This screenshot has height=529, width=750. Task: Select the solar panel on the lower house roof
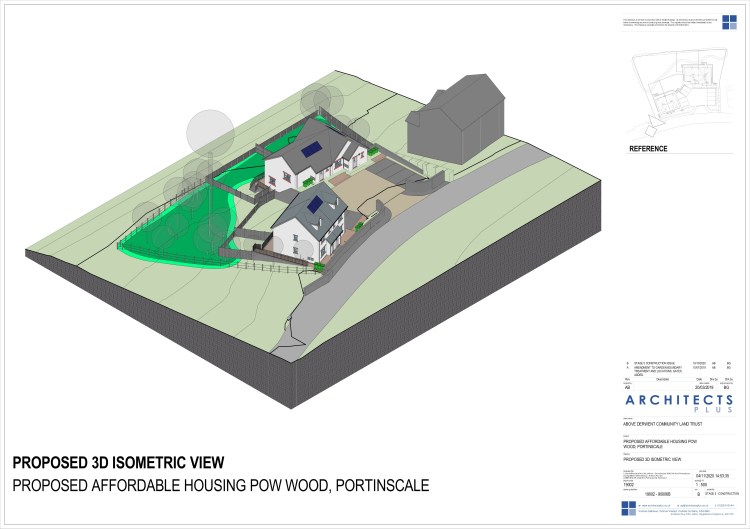(x=315, y=205)
